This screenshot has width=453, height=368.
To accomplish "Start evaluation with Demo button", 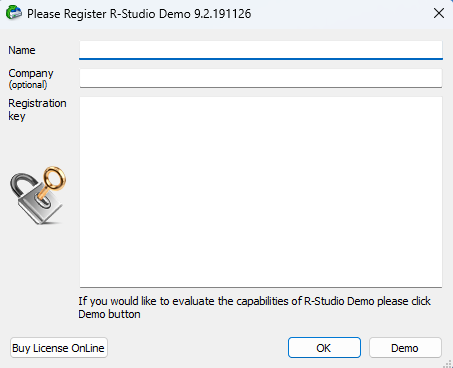I will pos(405,348).
